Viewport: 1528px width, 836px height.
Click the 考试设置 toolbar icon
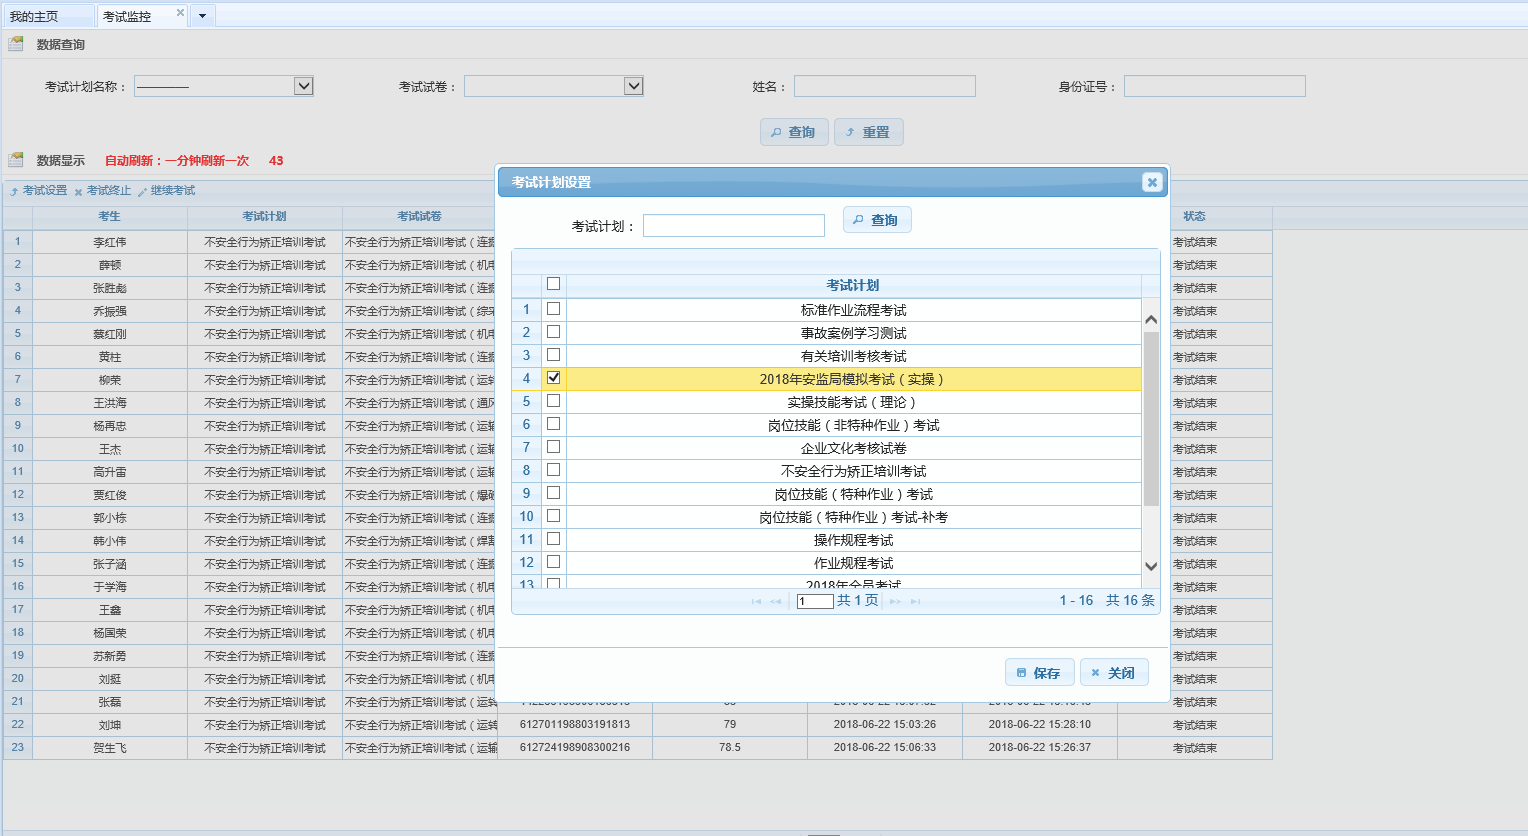pyautogui.click(x=14, y=191)
